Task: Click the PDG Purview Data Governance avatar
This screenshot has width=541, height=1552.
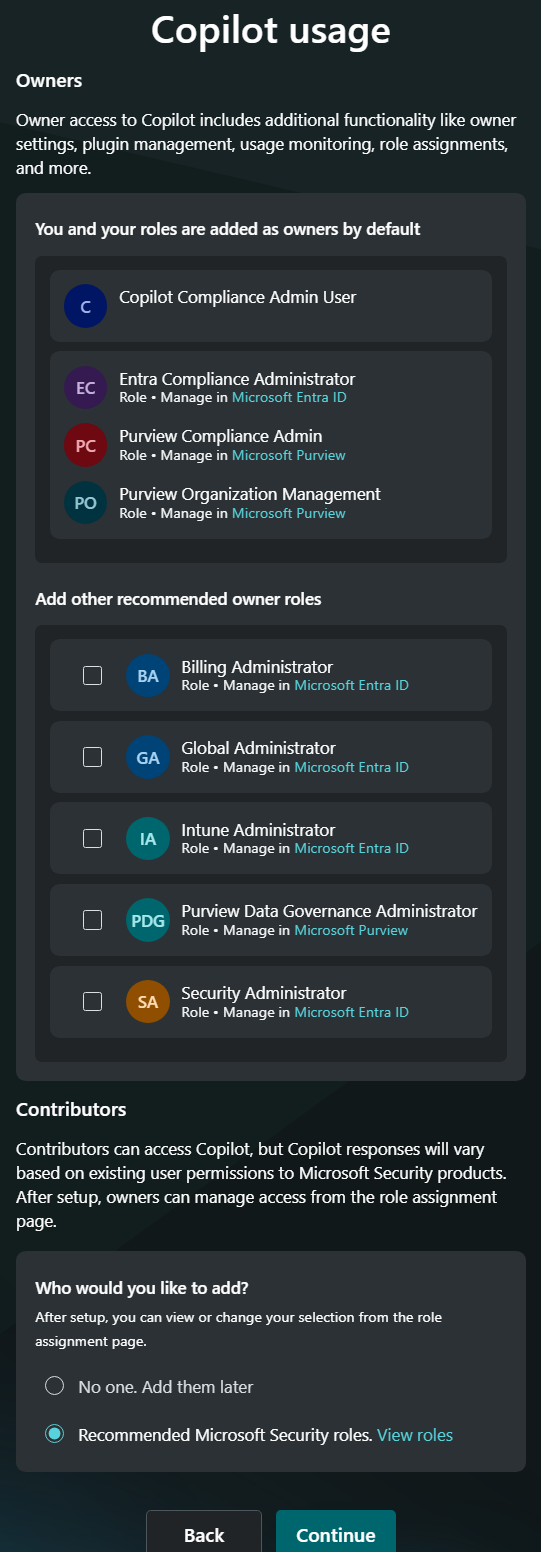Action: [x=148, y=920]
